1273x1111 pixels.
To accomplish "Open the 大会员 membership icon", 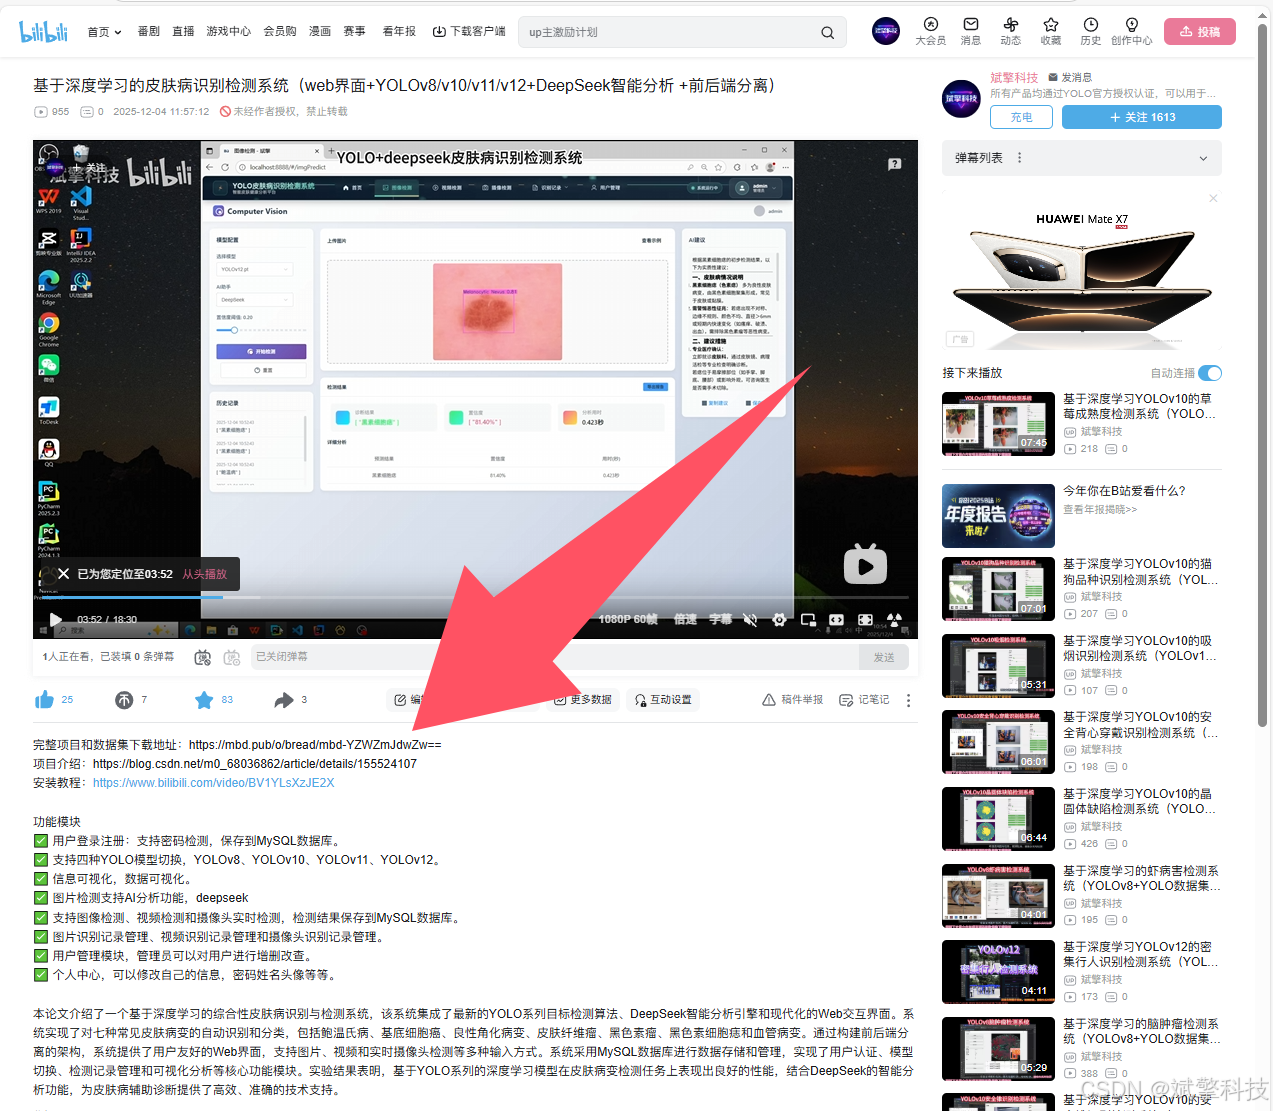I will click(x=930, y=31).
